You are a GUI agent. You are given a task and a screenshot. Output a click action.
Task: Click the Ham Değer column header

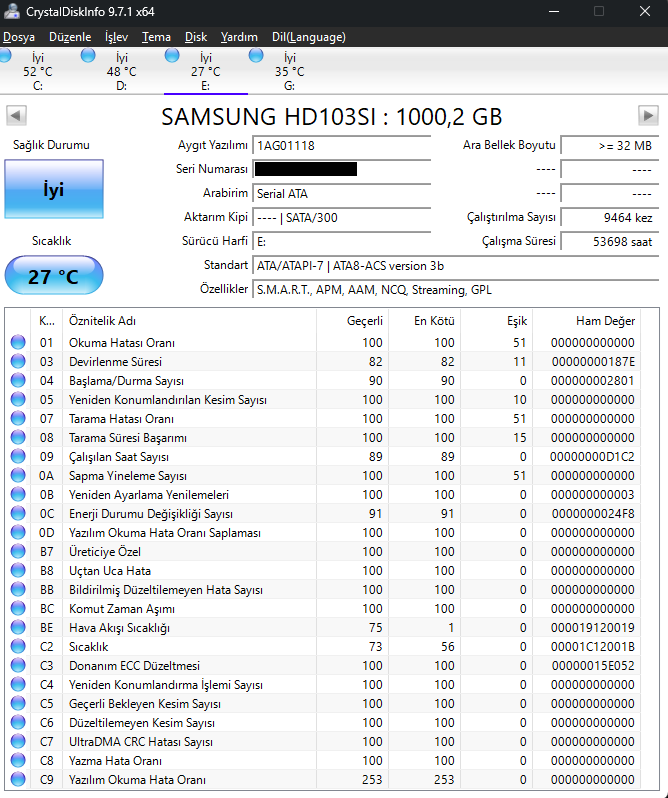(587, 321)
